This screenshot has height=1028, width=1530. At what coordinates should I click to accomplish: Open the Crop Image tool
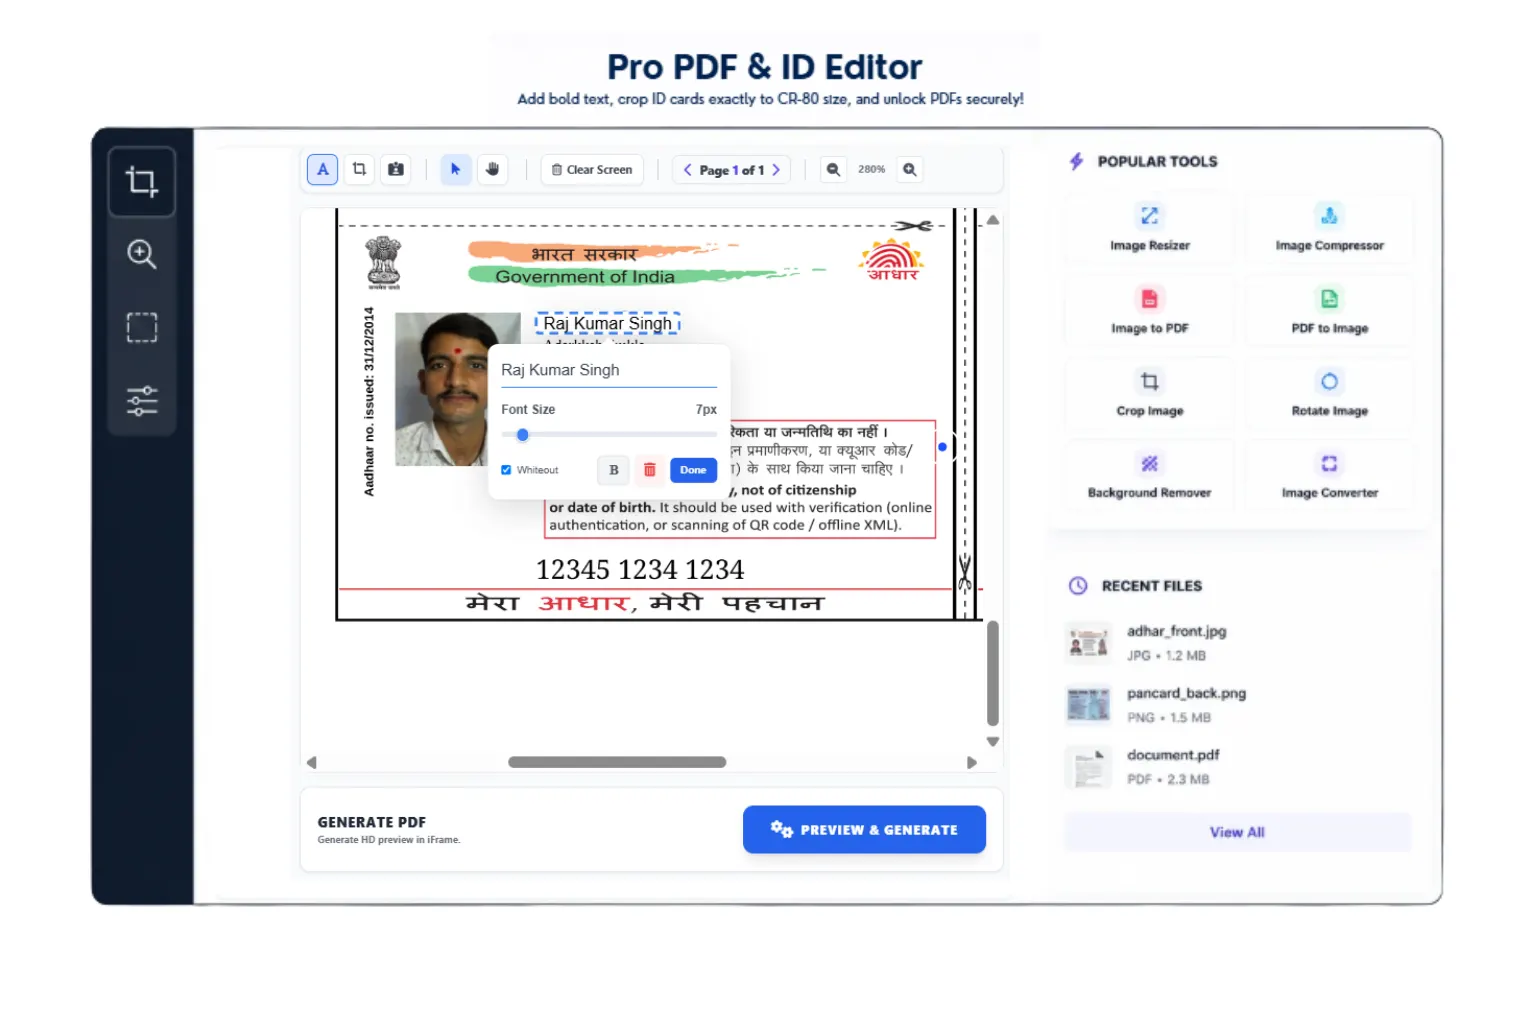(1149, 394)
